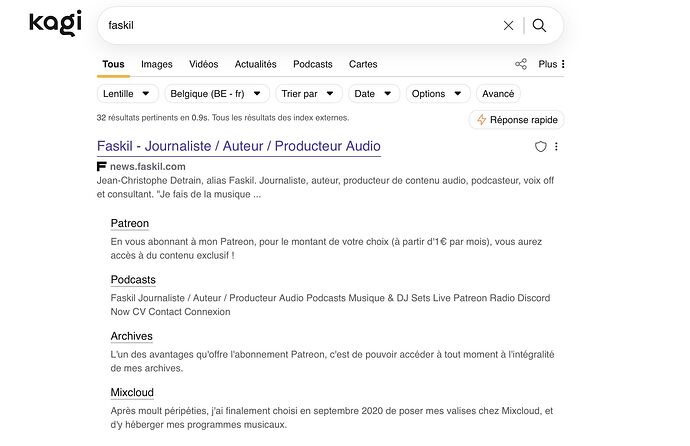Screen dimensions: 690x446
Task: Open the Podcasts sublink under the result
Action: (133, 280)
